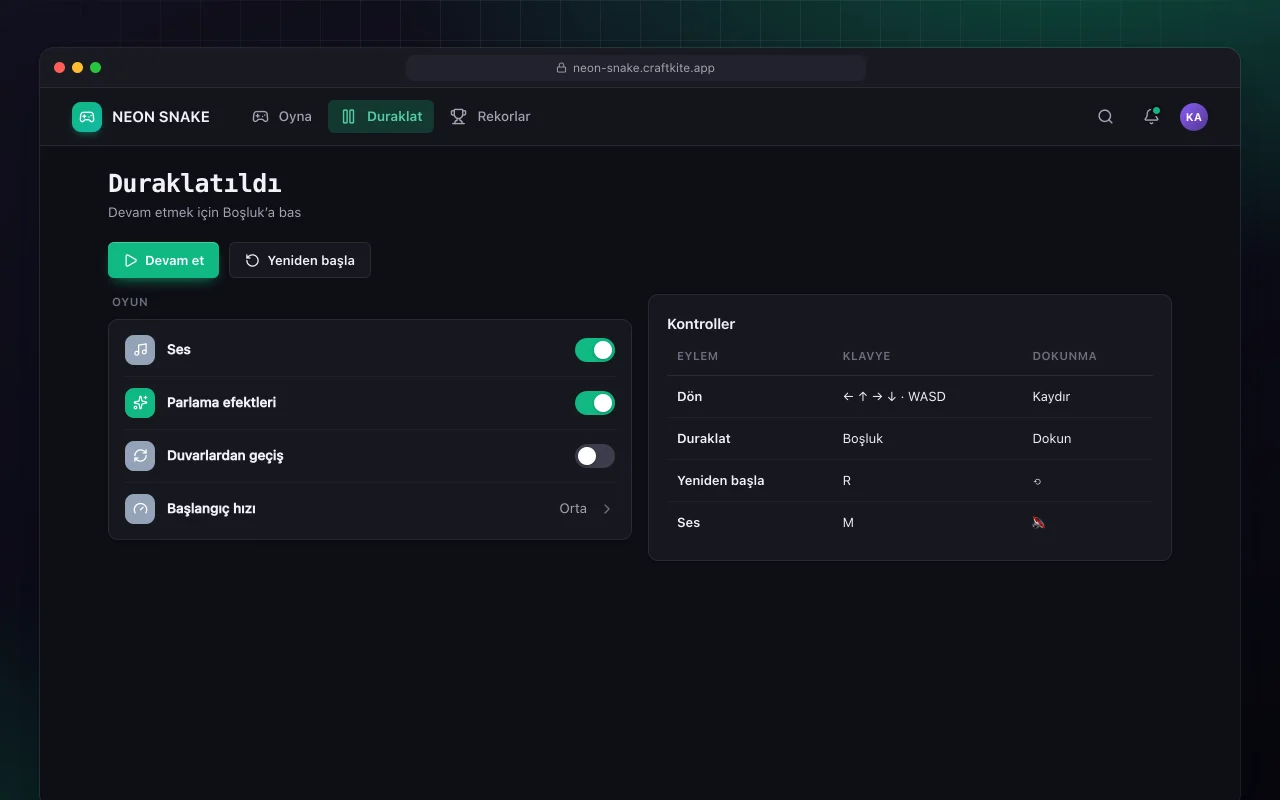Screen dimensions: 1280x800
Task: Enable the Duvarlardan geçiş toggle
Action: (x=595, y=456)
